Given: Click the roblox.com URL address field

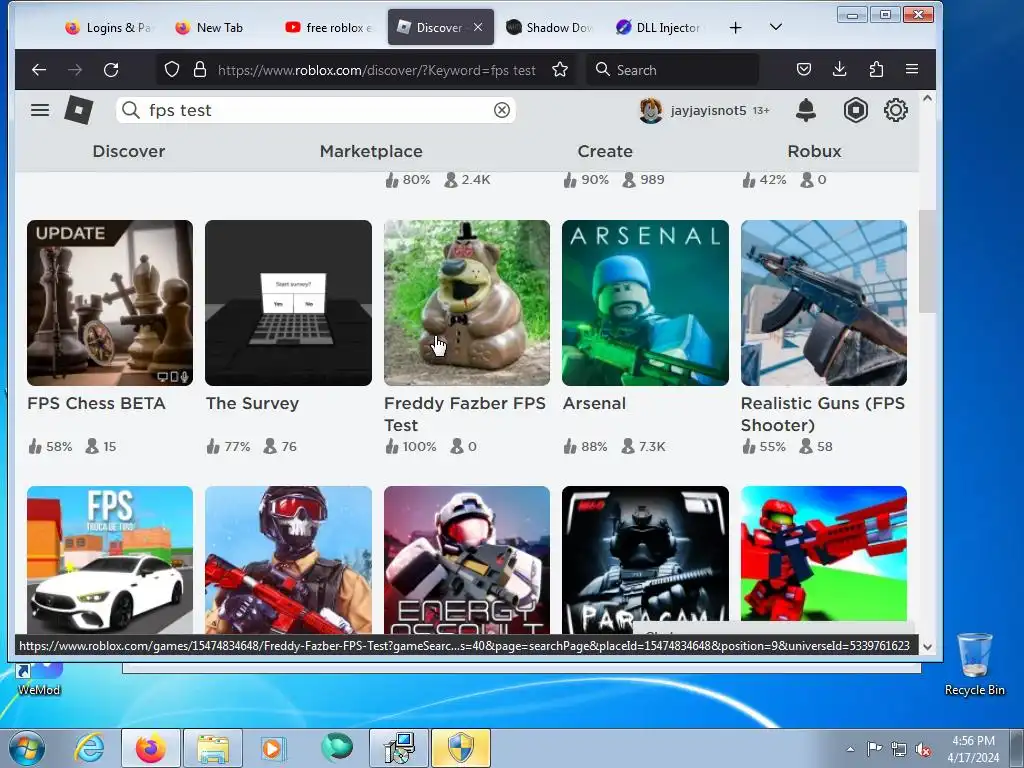Looking at the screenshot, I should coord(376,70).
